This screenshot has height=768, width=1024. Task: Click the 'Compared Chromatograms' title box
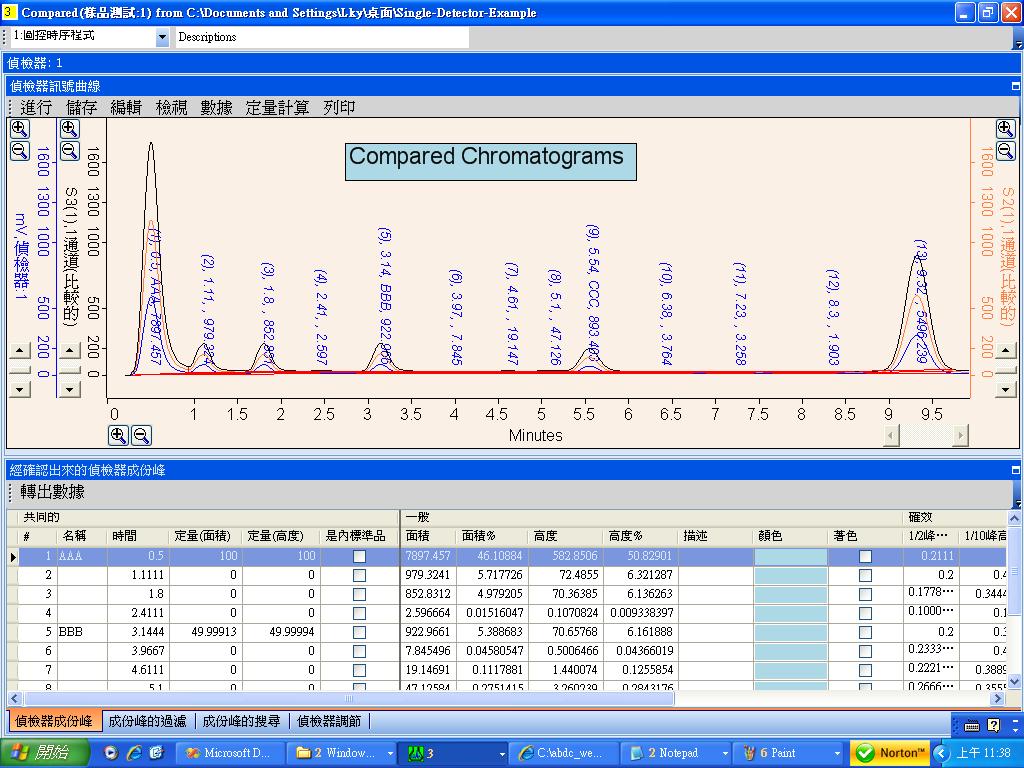point(490,161)
